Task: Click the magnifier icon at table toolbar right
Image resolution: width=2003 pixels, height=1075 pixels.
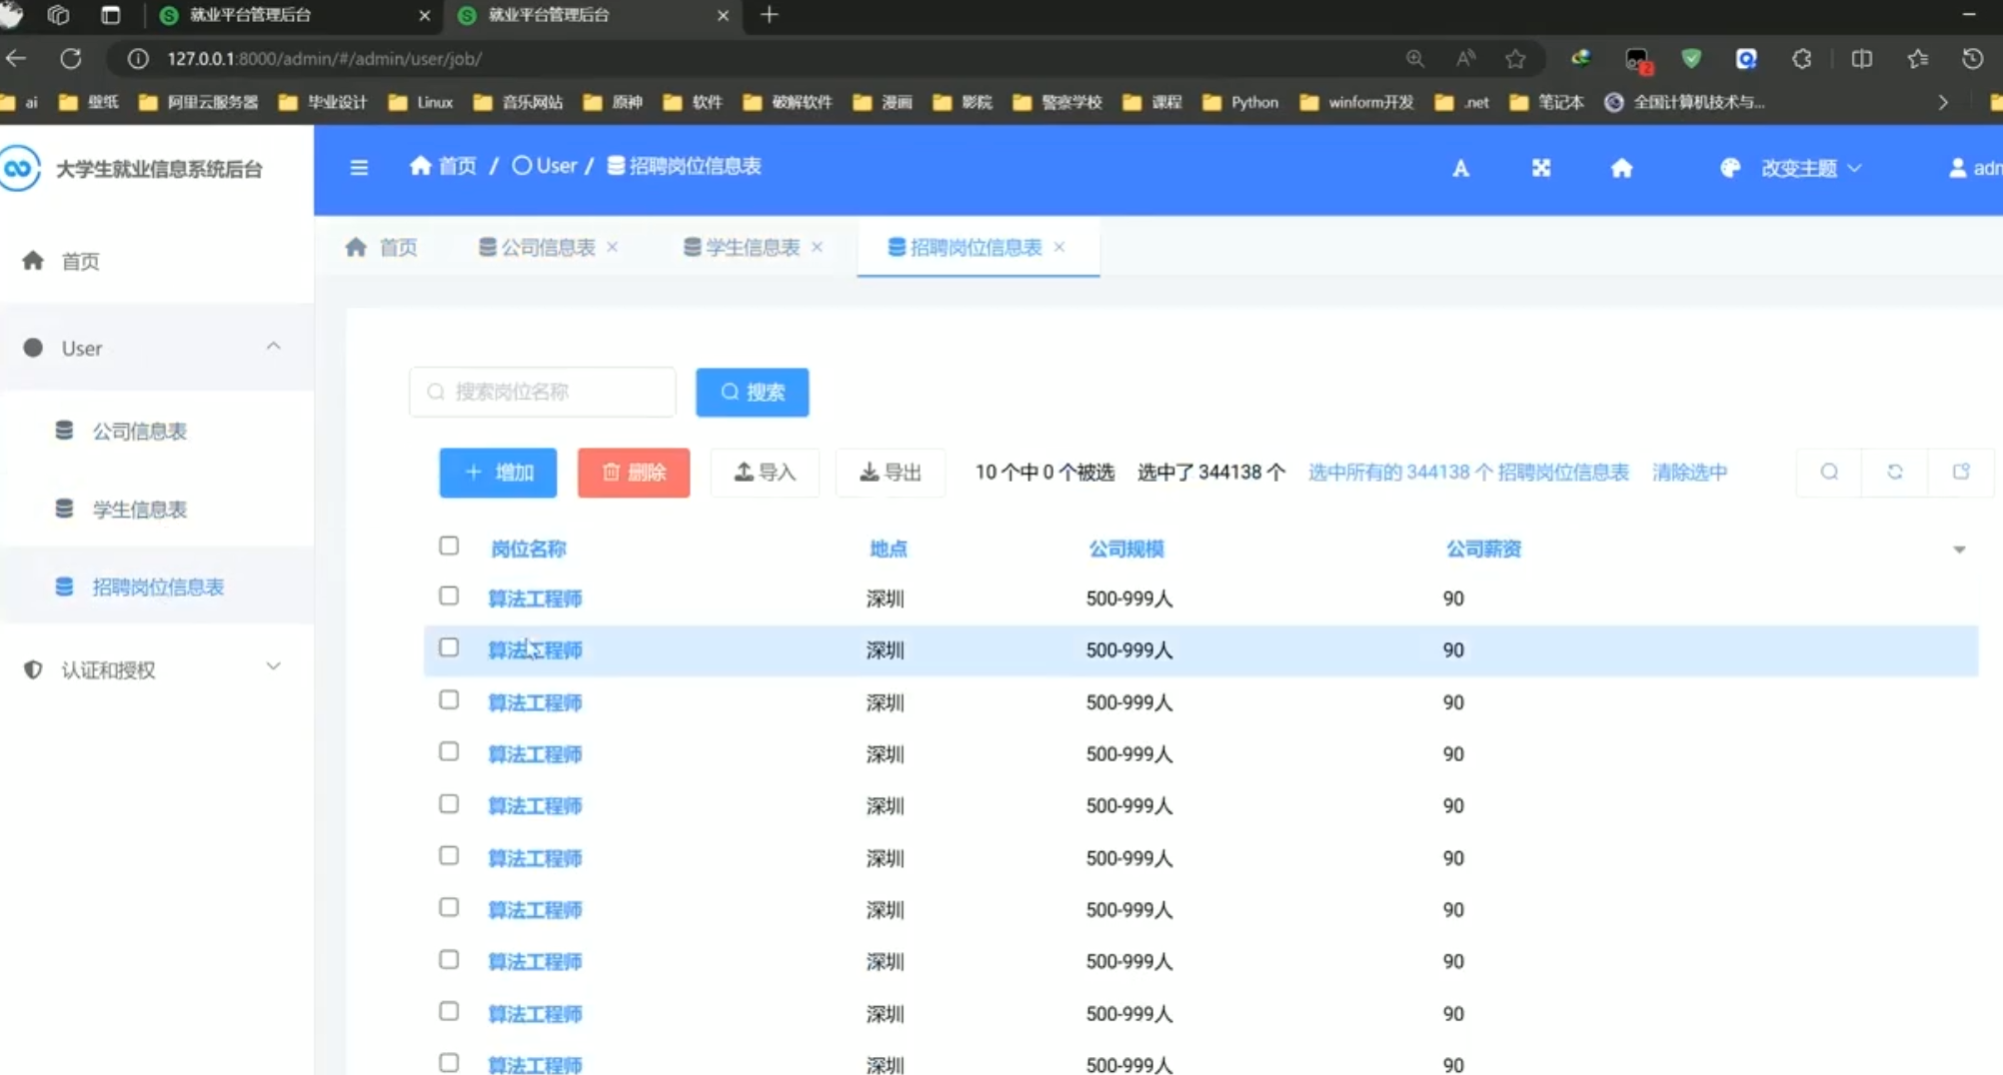Action: [x=1829, y=472]
